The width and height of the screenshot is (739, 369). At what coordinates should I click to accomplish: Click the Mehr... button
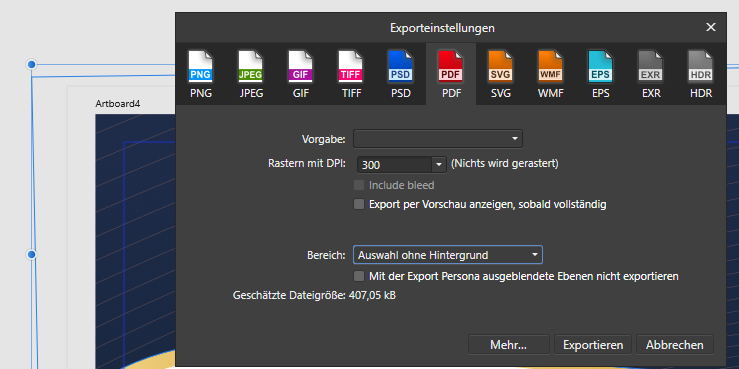coord(509,344)
